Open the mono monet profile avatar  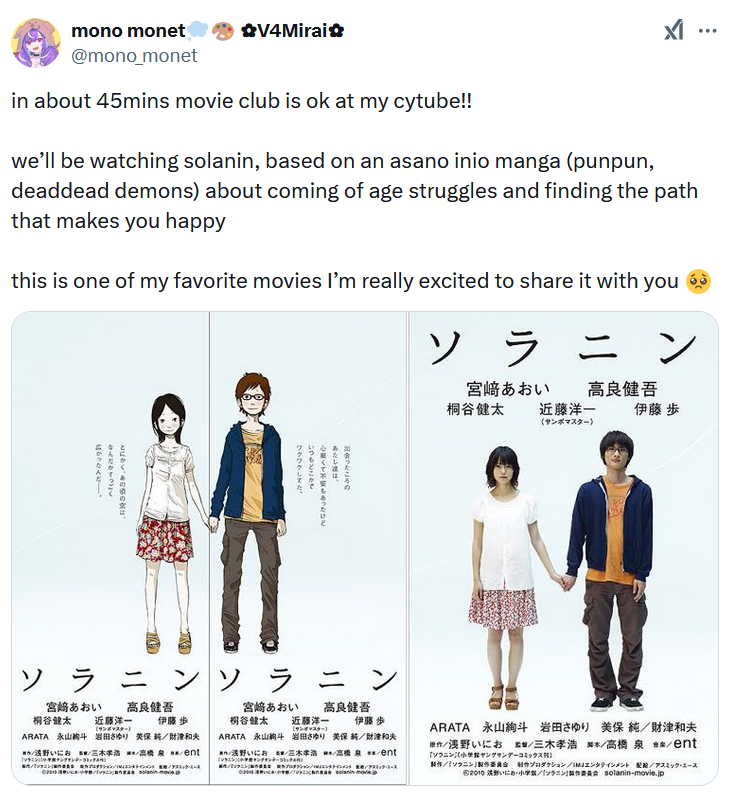coord(36,43)
